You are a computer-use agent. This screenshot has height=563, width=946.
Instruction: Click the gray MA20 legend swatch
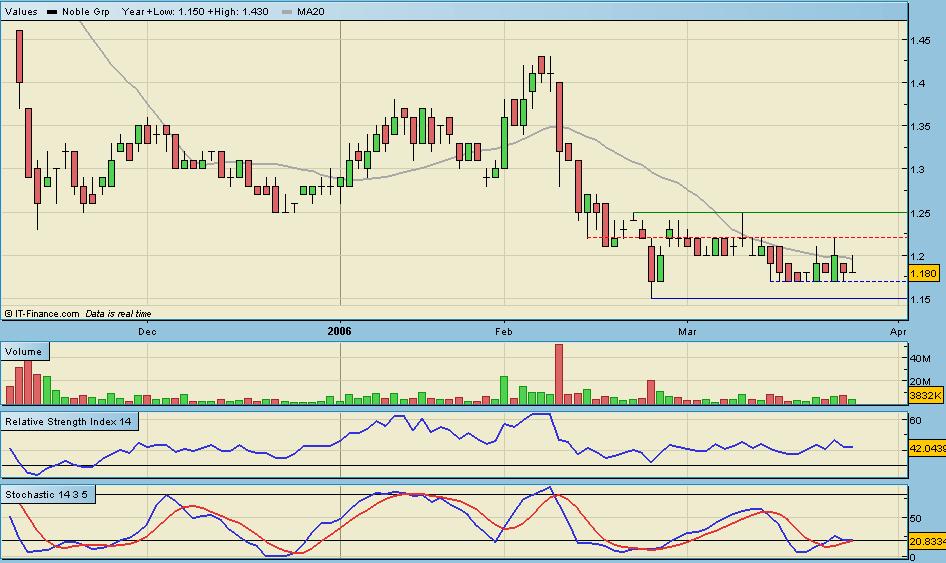coord(287,11)
